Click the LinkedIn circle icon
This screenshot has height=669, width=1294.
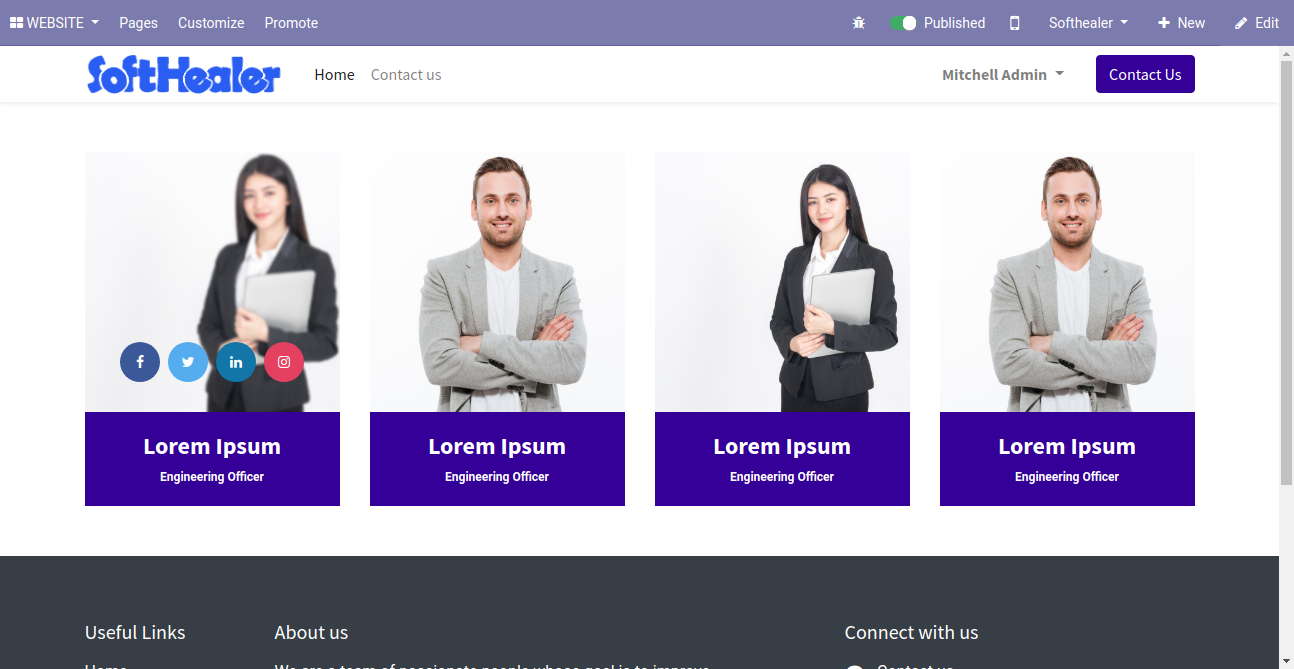236,362
